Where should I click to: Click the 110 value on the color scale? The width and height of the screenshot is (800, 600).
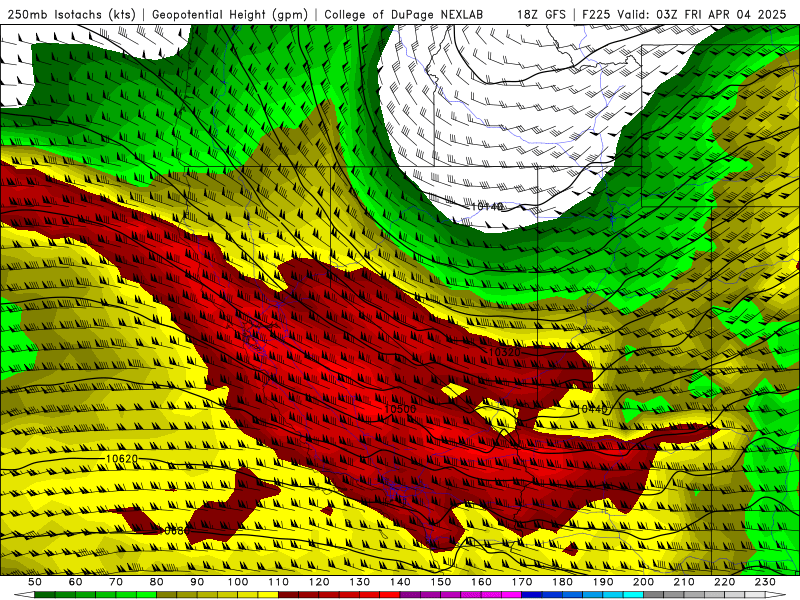pyautogui.click(x=278, y=582)
